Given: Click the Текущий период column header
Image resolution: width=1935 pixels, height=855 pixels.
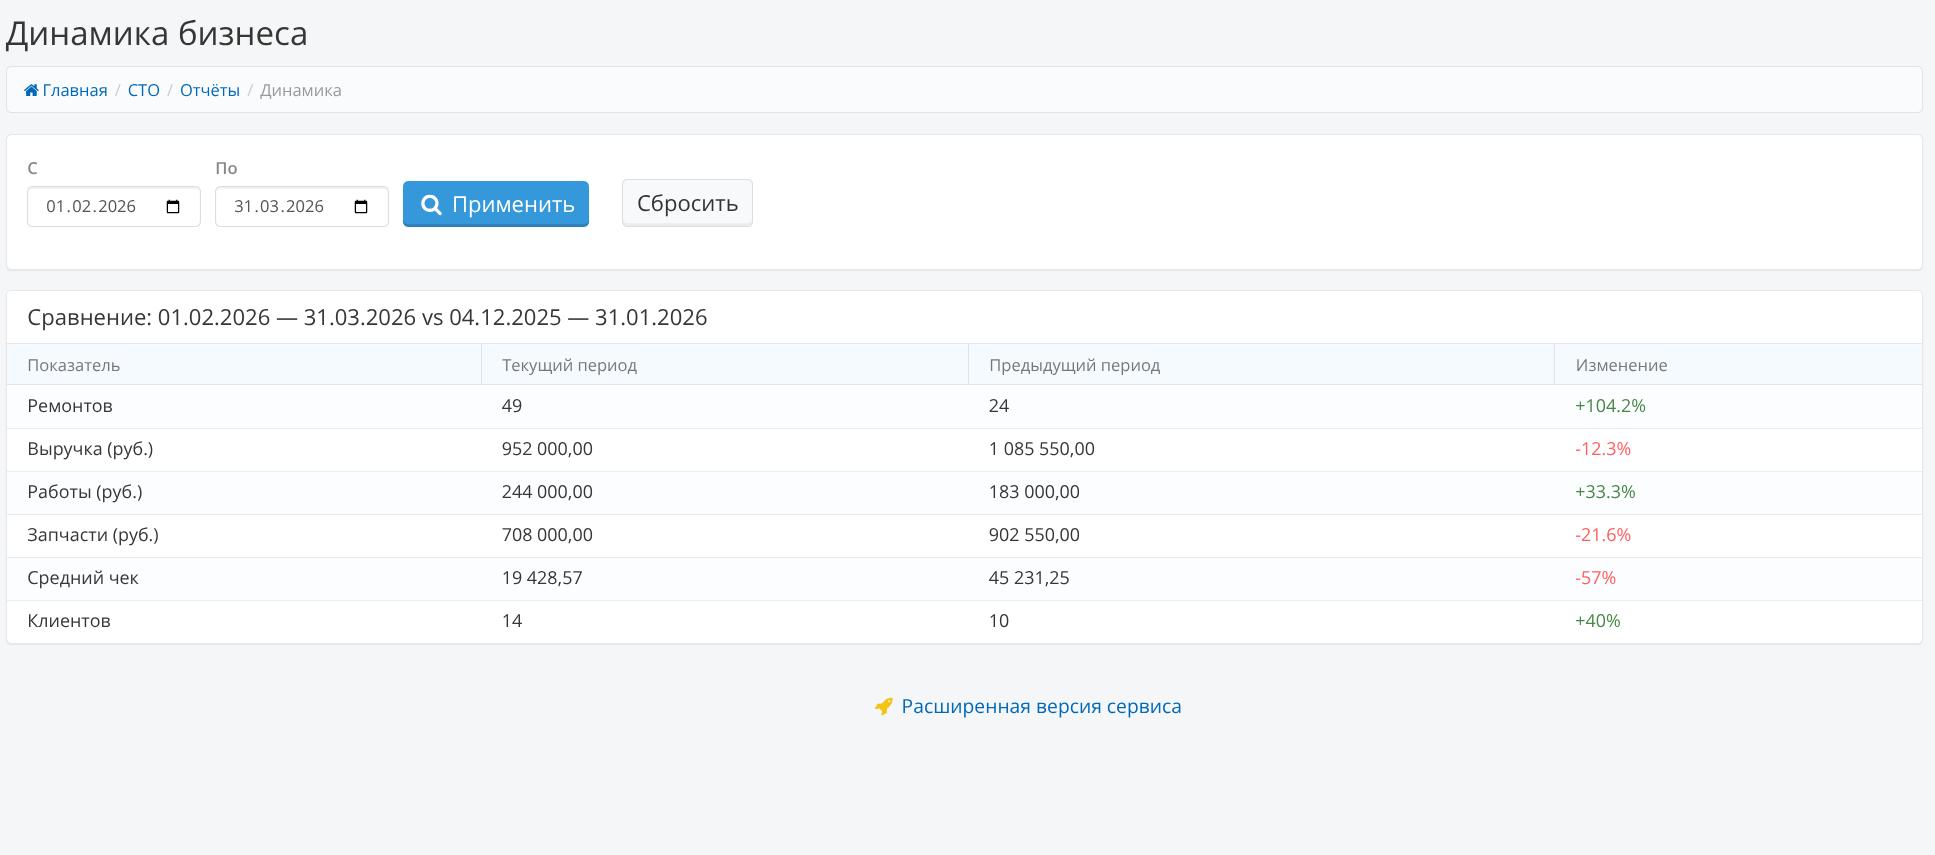Looking at the screenshot, I should [569, 365].
